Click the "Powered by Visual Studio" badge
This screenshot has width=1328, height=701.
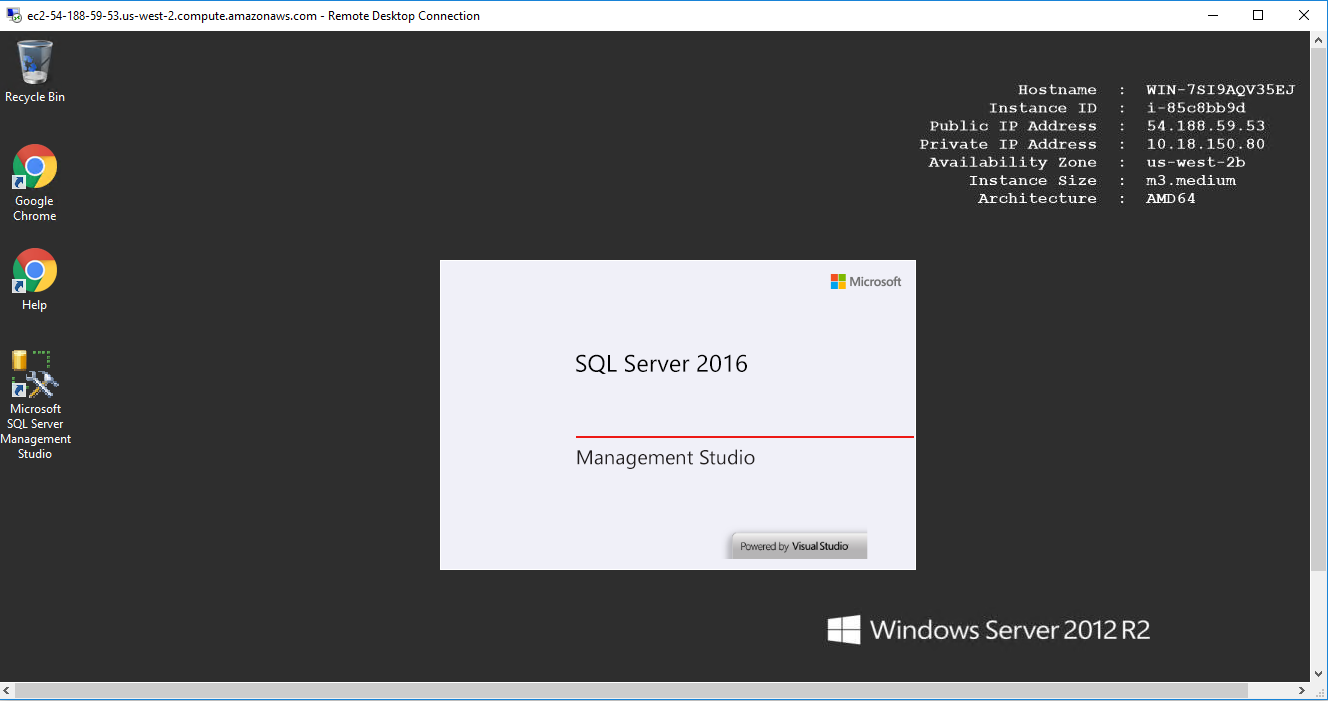[x=796, y=546]
